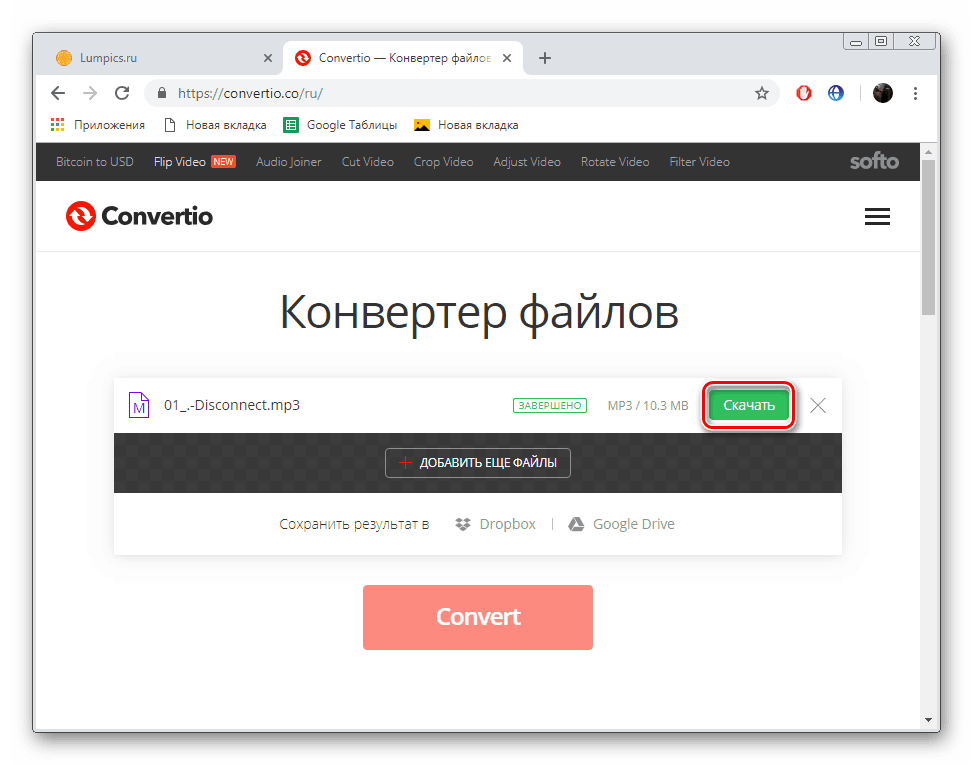
Task: Open Chrome three-dot menu
Action: (x=915, y=94)
